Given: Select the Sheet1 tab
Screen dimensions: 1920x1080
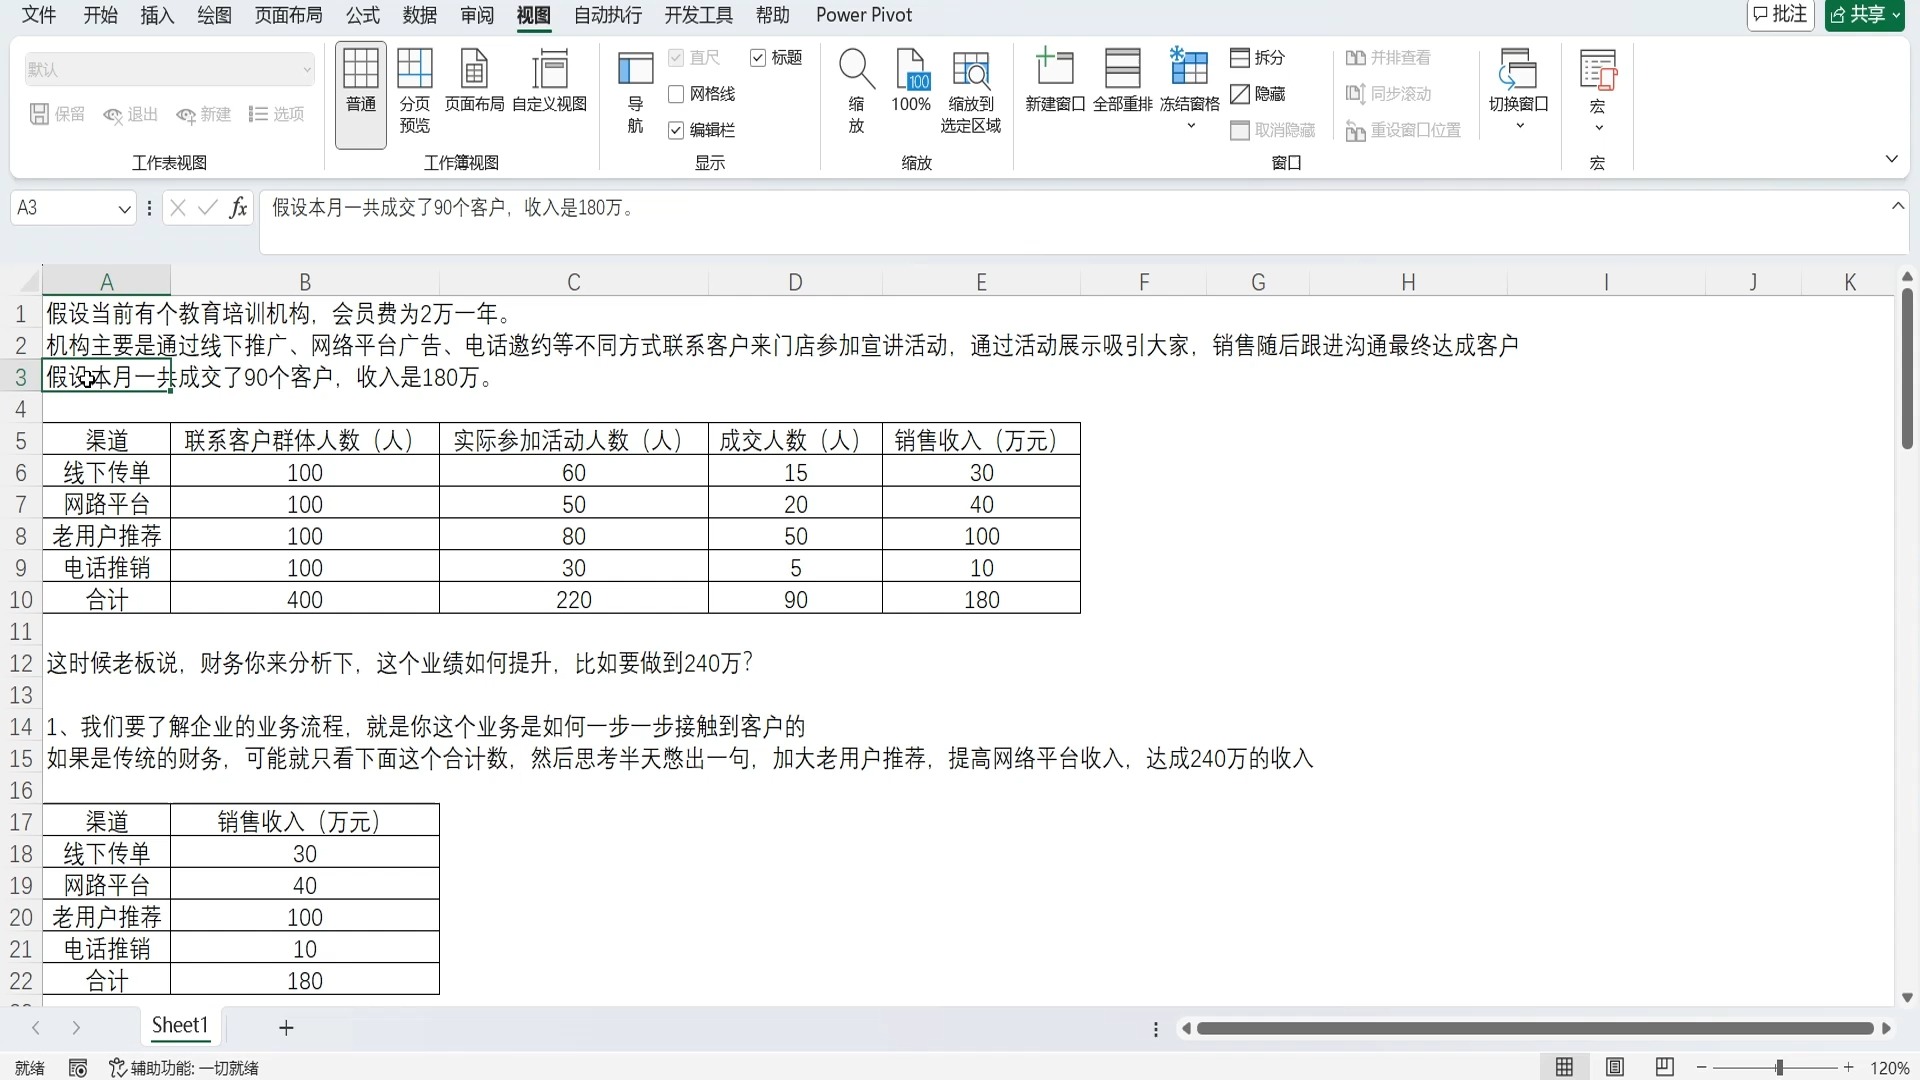Looking at the screenshot, I should click(180, 1026).
